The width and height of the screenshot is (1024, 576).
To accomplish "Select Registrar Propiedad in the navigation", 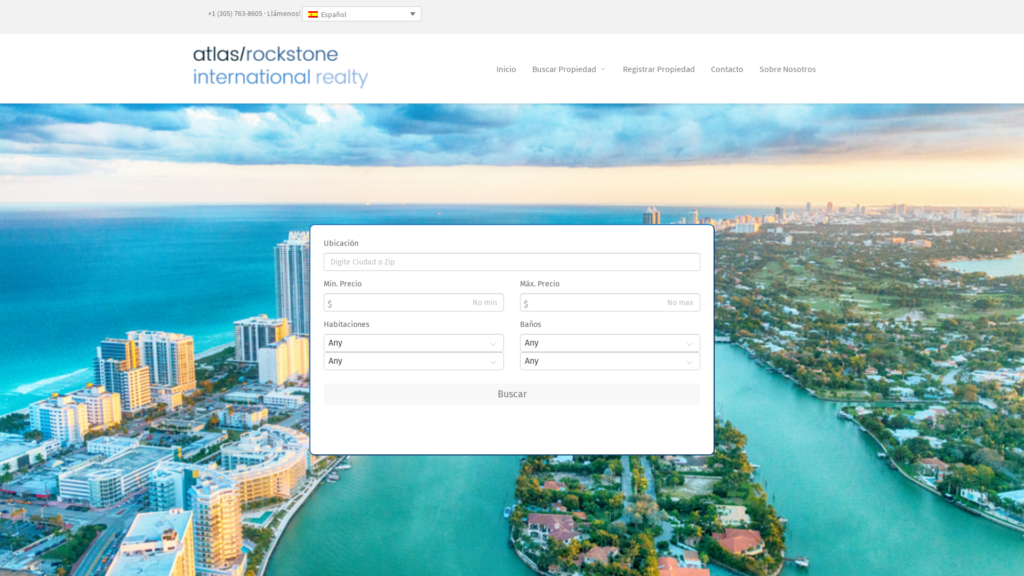I will [658, 69].
